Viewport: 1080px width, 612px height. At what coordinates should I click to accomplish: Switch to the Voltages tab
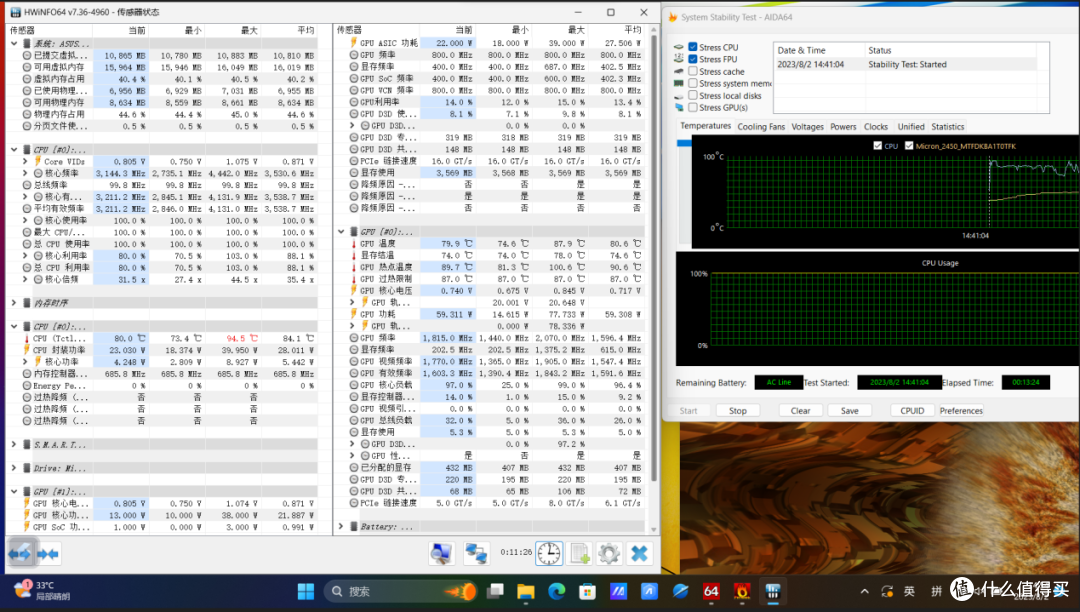[x=807, y=127]
